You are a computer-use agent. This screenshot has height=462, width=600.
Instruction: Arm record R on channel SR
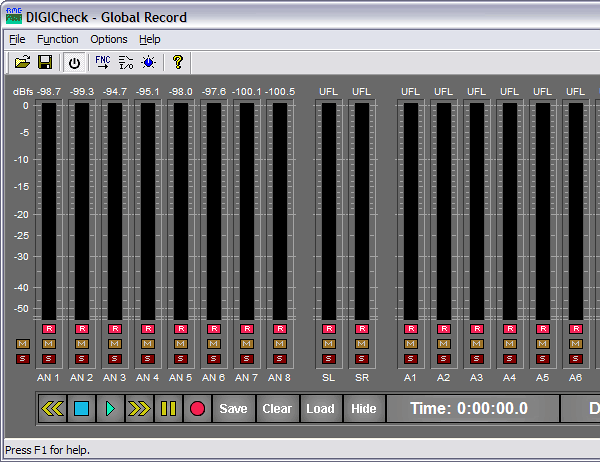pos(362,329)
